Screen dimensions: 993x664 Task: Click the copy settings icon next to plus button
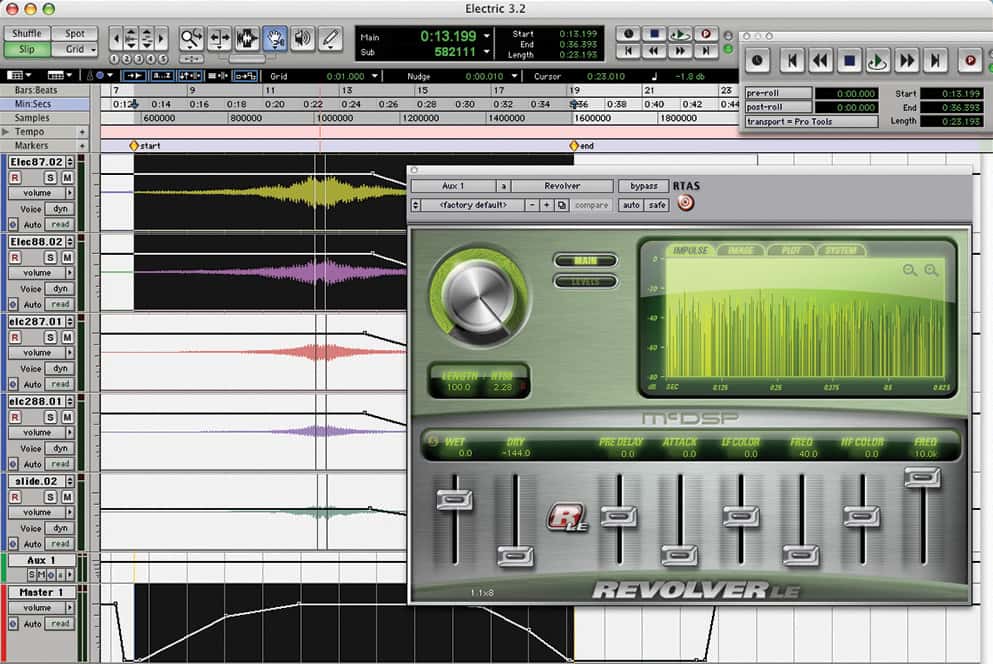pos(562,205)
